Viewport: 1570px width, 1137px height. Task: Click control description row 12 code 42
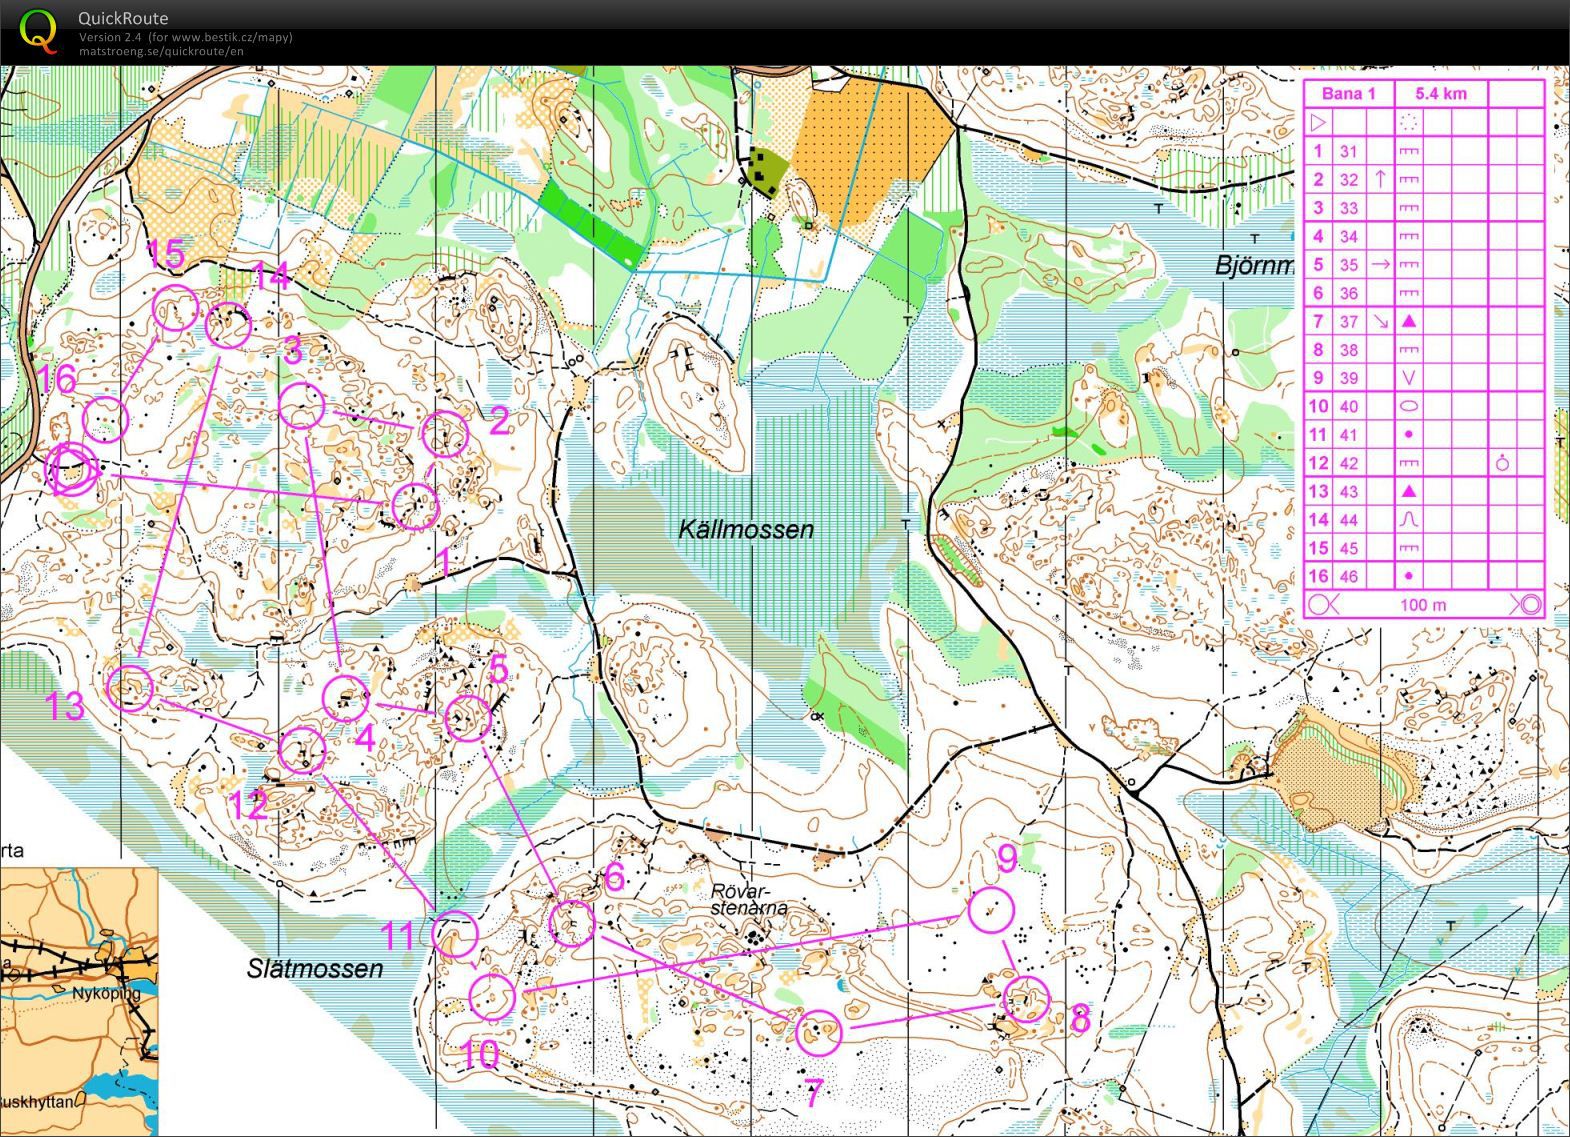[1425, 463]
